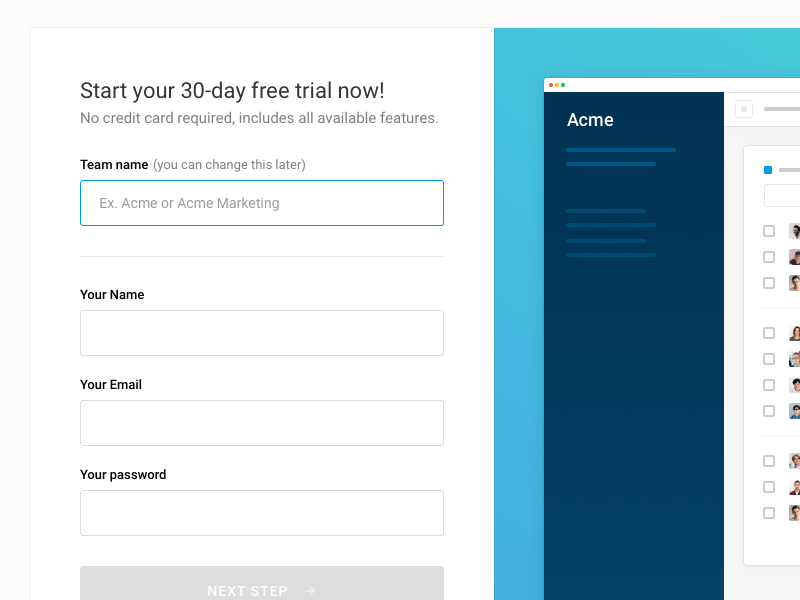The height and width of the screenshot is (600, 800).
Task: Click the Your Email input field
Action: point(262,423)
